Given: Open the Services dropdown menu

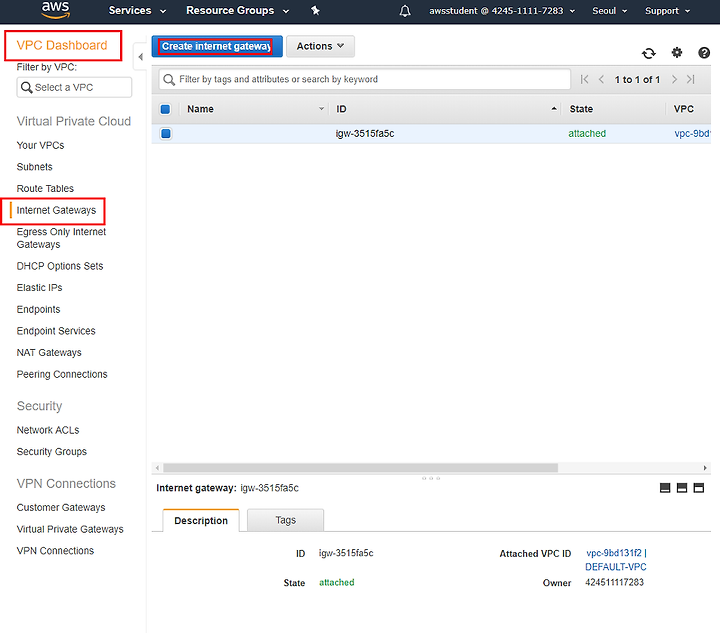Looking at the screenshot, I should 137,11.
